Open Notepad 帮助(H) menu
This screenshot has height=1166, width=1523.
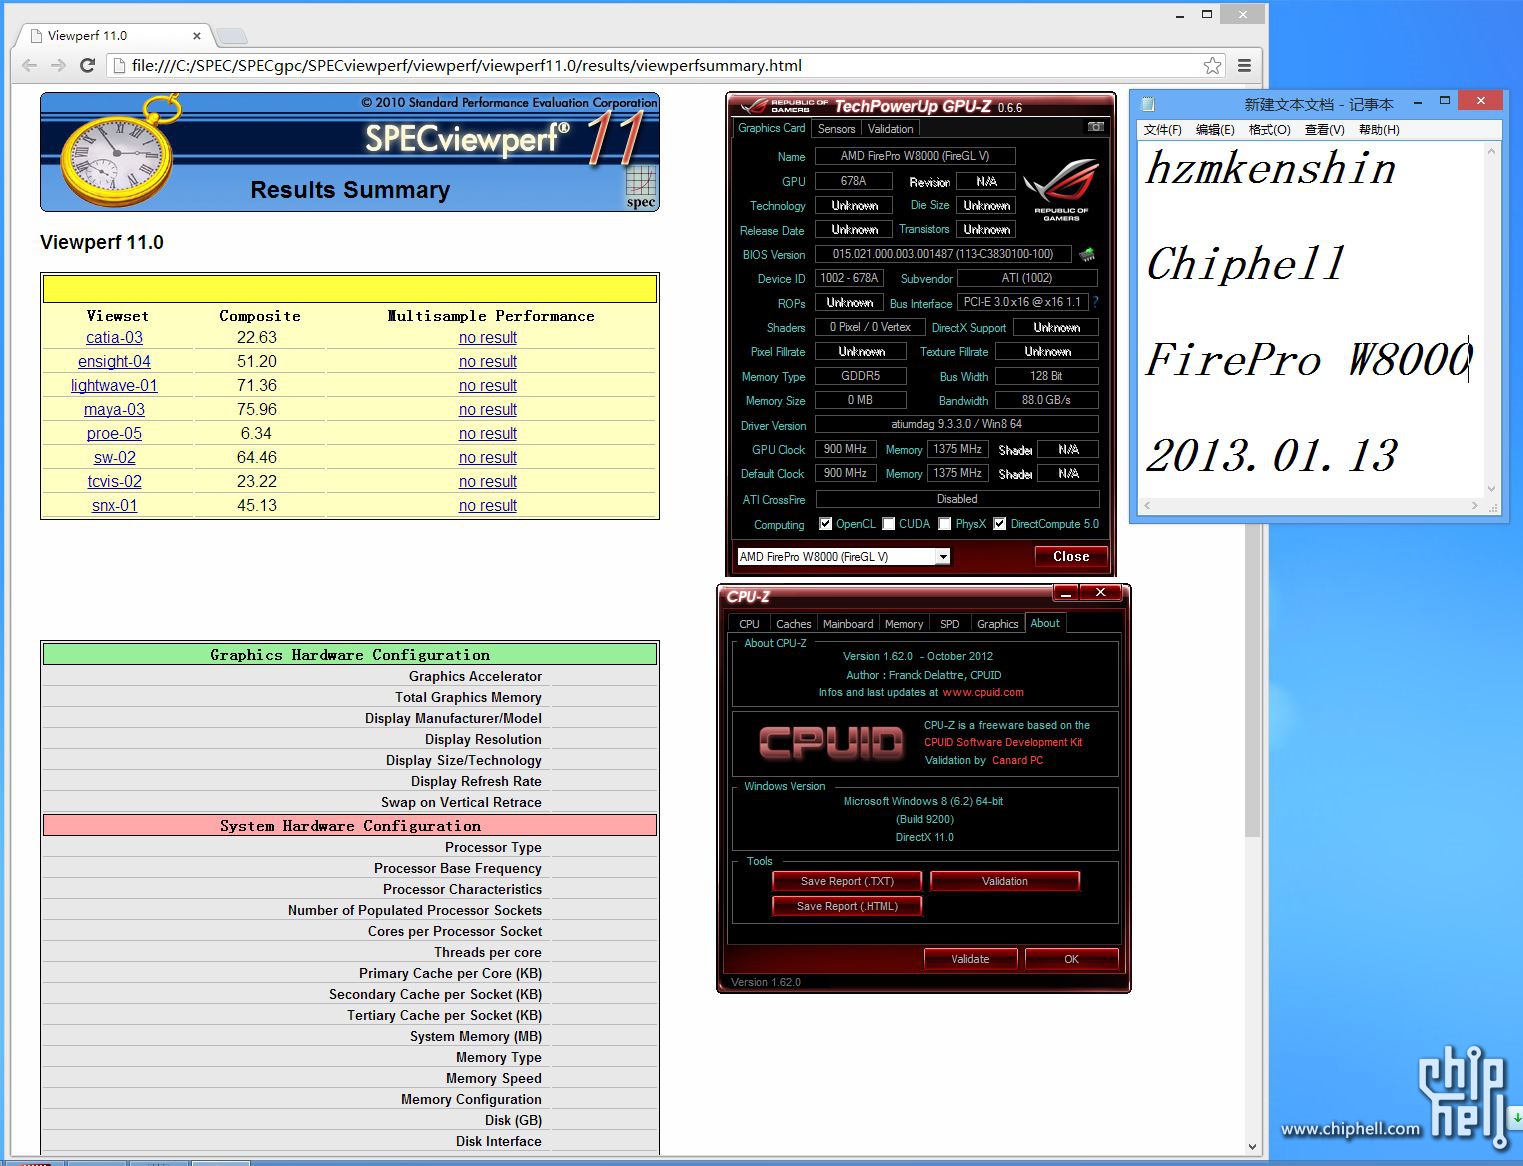(x=1379, y=130)
